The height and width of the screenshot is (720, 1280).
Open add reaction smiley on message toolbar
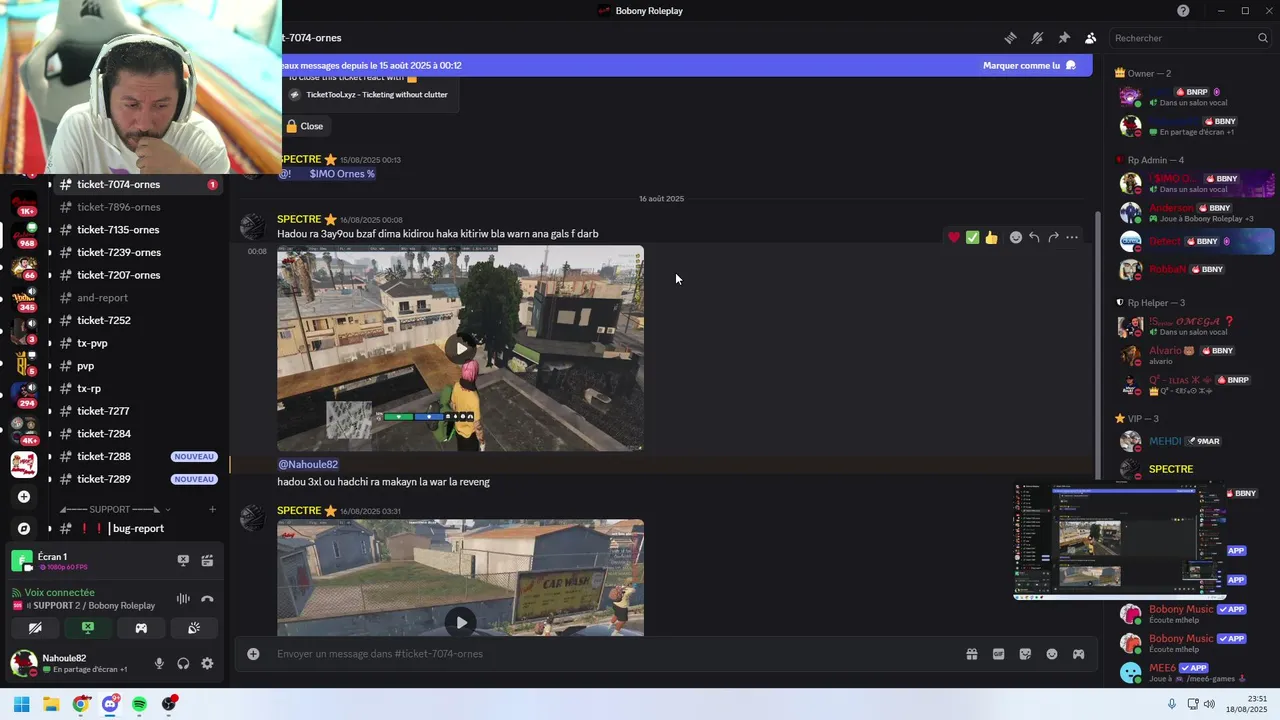pyautogui.click(x=1016, y=237)
